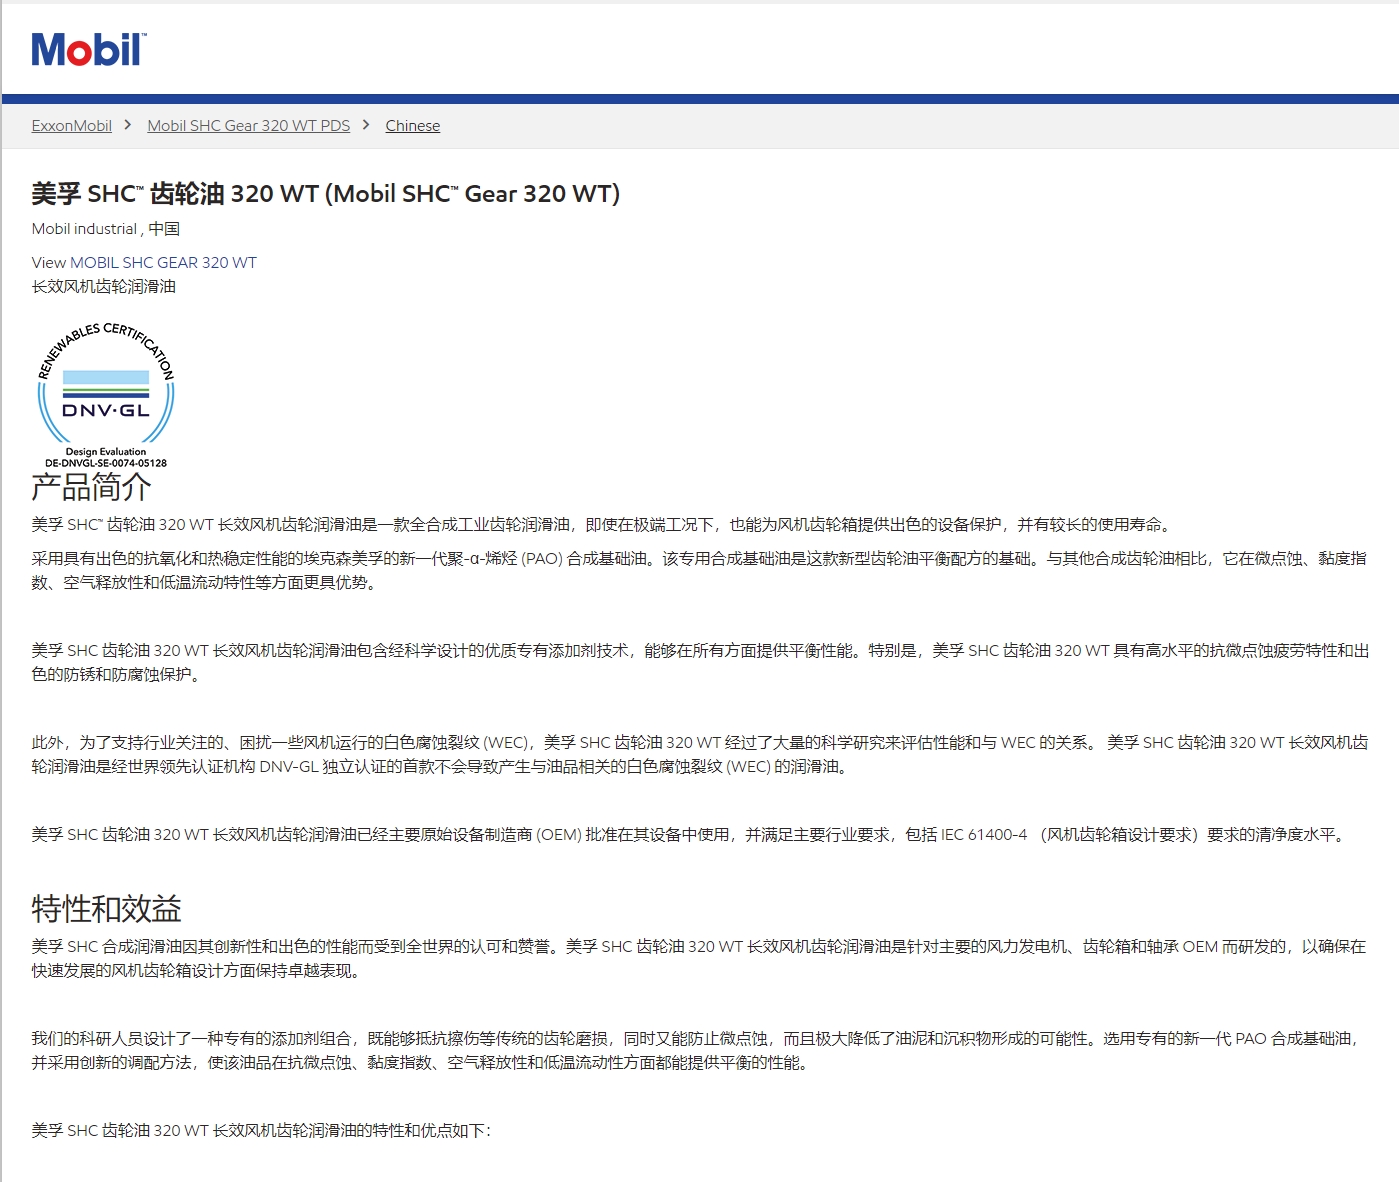This screenshot has width=1399, height=1182.
Task: Click the paragraph starting 此外，为了支持行业关注的
Action: coord(699,755)
